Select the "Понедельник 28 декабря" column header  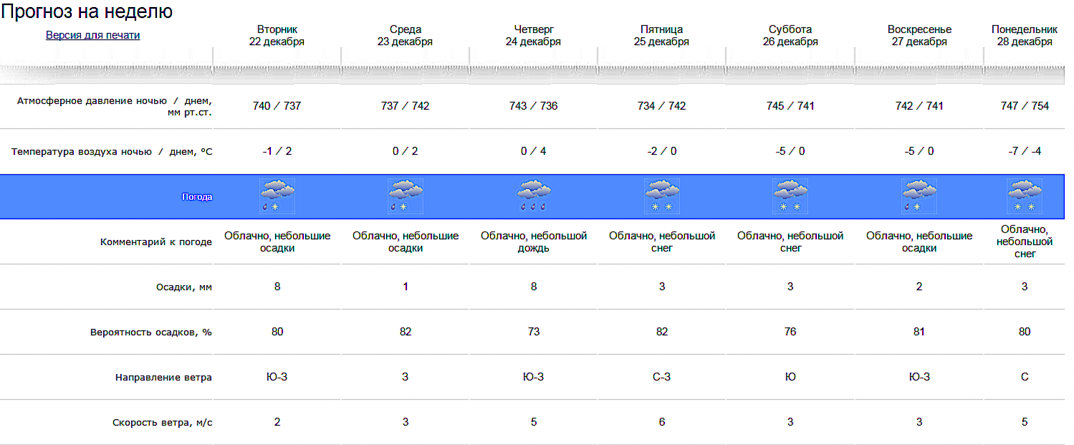(1025, 36)
